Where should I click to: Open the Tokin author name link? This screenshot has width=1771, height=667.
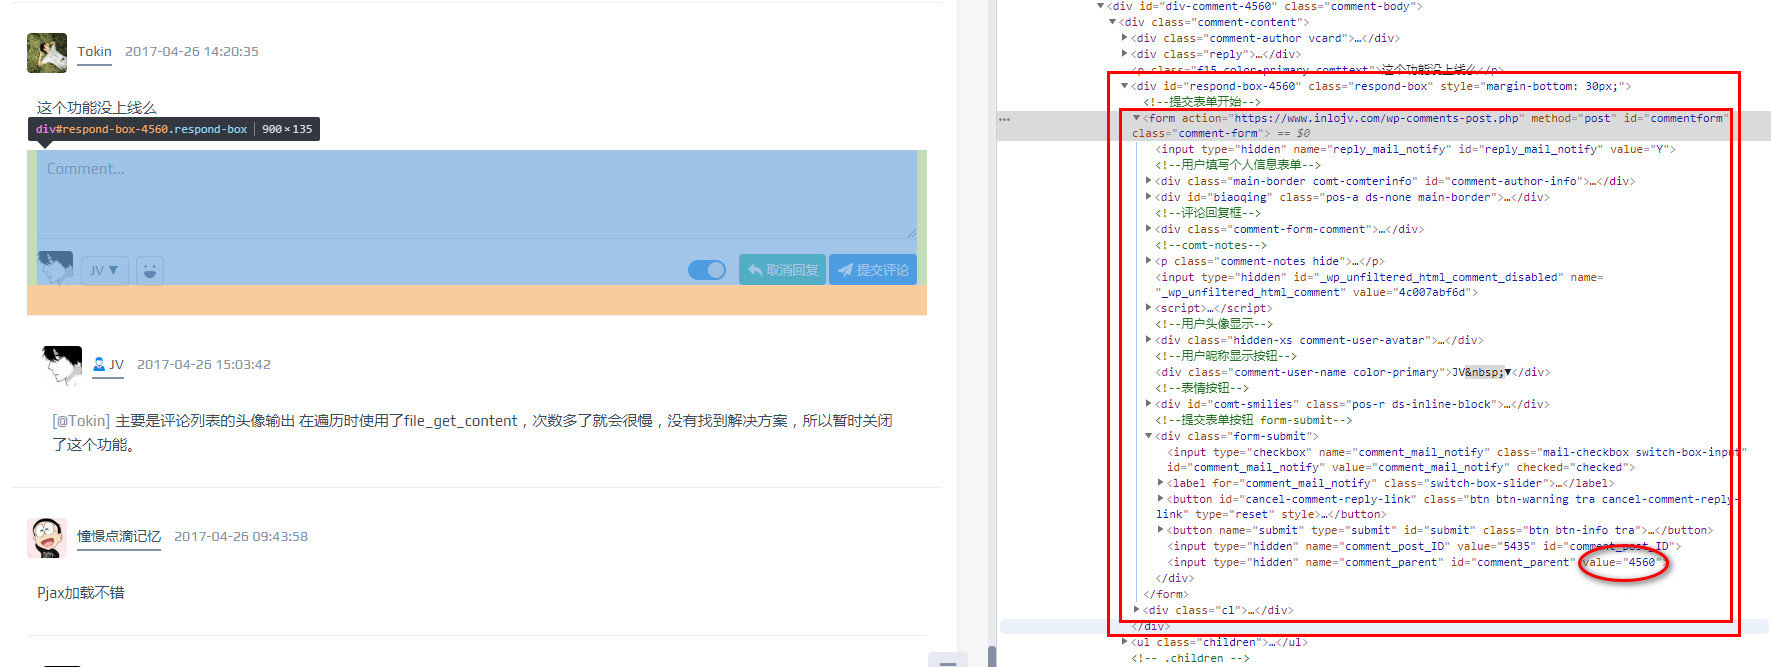95,52
